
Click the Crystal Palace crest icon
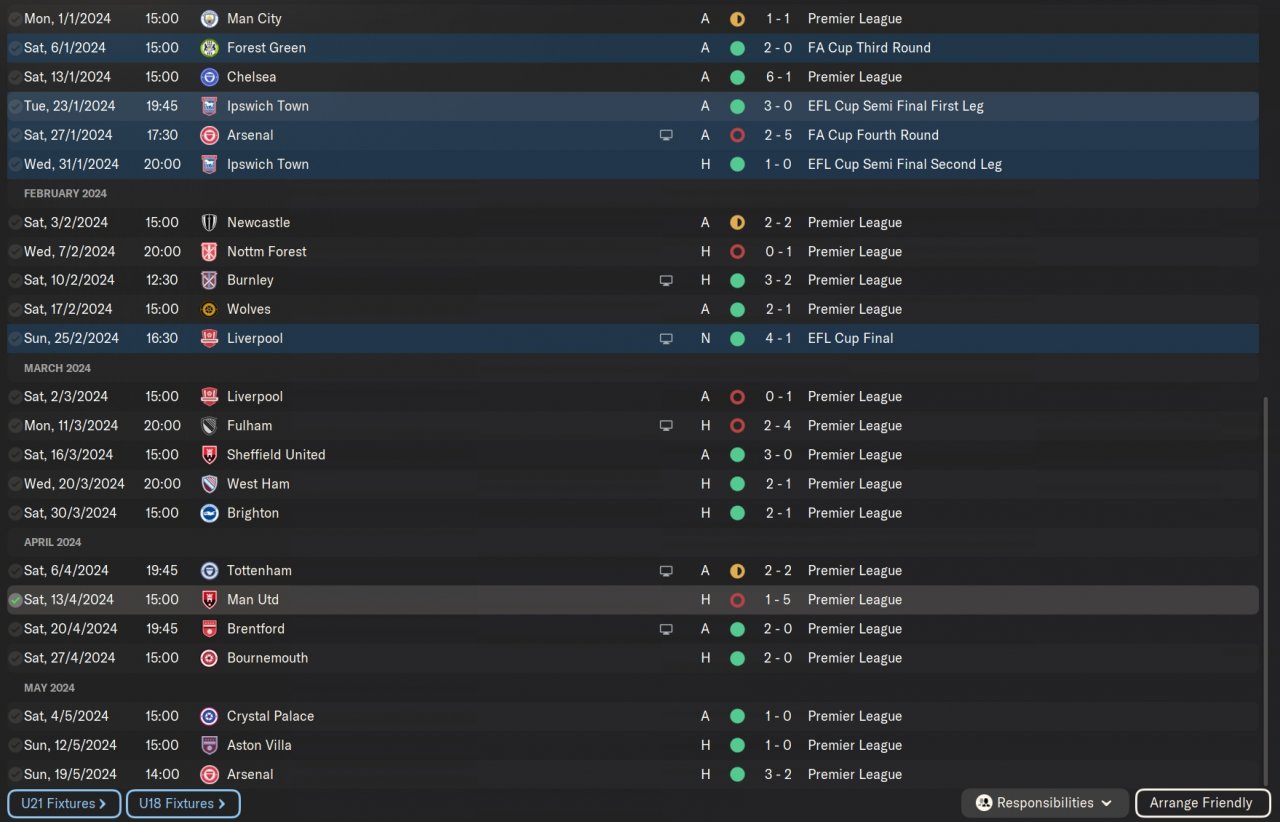[209, 716]
